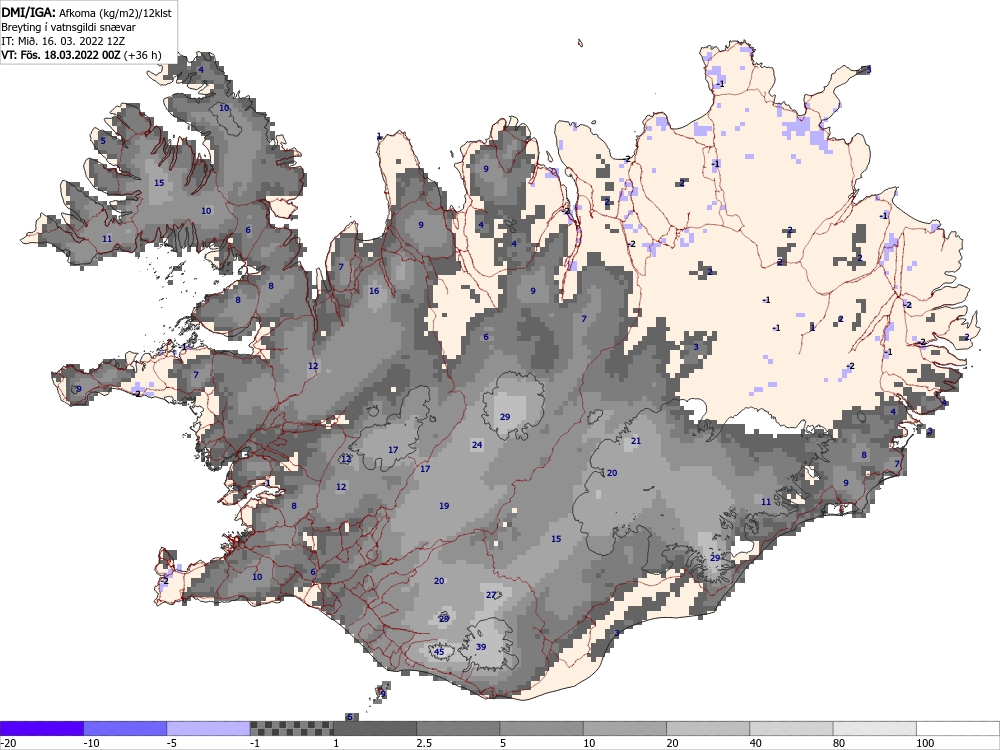
Task: Click the '80' legend scale label
Action: coord(839,743)
